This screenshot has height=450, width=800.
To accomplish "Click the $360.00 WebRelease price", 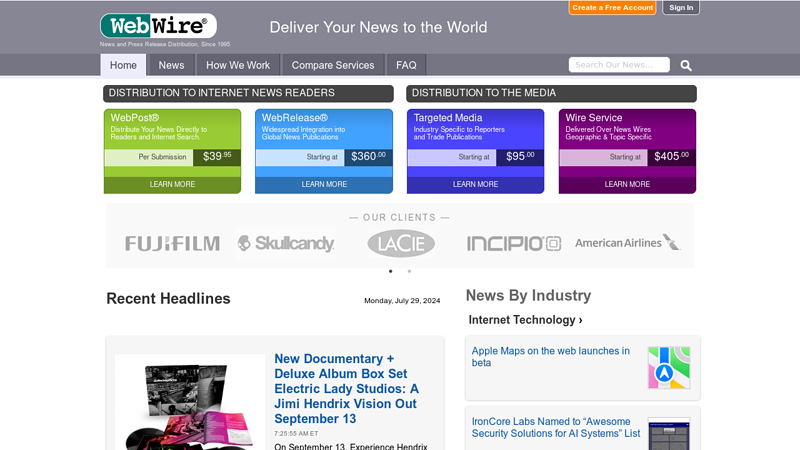I will 368,157.
